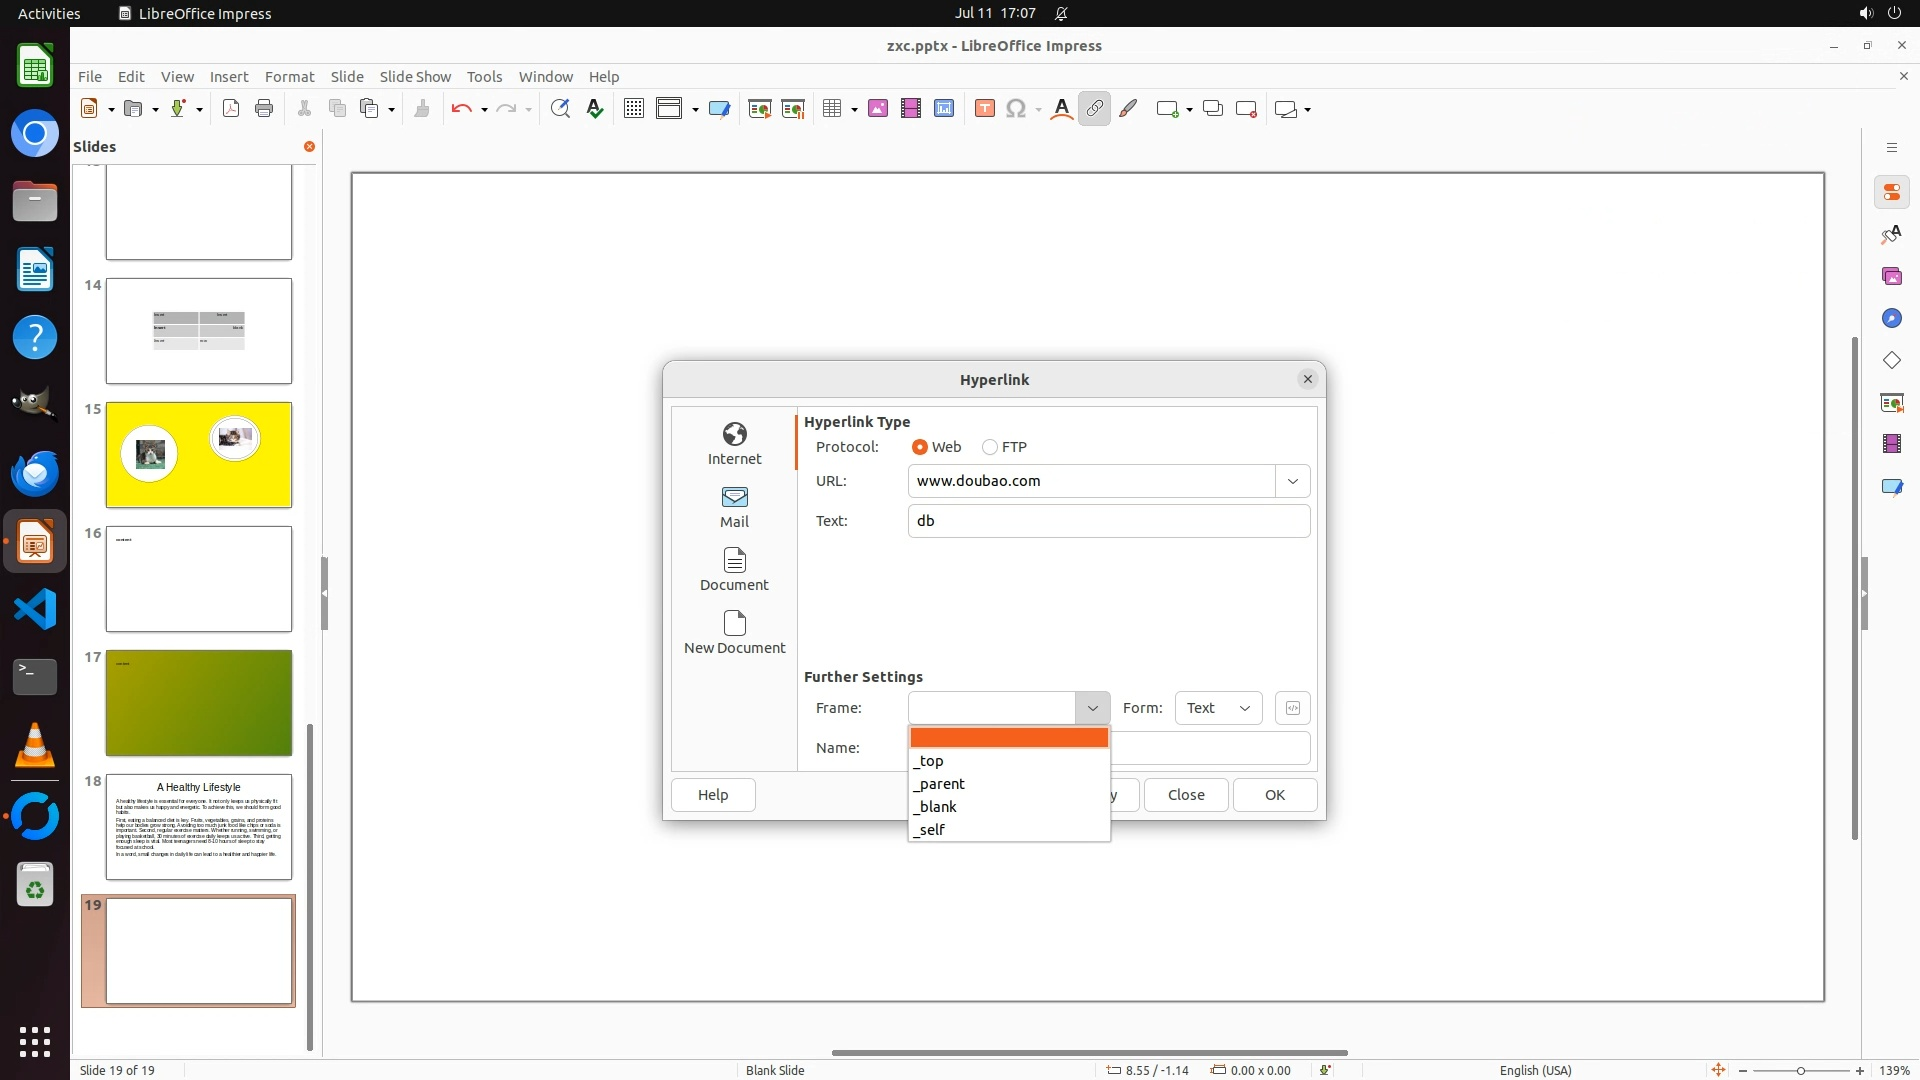This screenshot has width=1920, height=1080.
Task: Open the sidebar Properties deck icon
Action: coord(1891,192)
